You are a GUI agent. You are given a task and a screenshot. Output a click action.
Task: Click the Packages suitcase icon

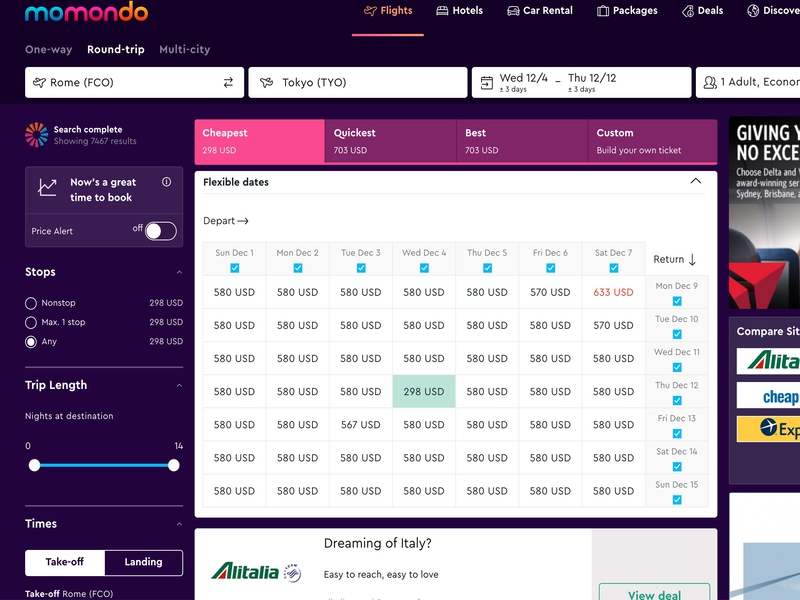tap(603, 11)
